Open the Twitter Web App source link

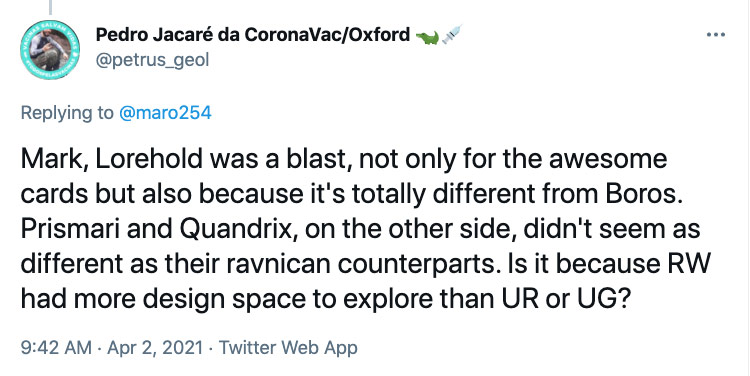click(x=288, y=348)
